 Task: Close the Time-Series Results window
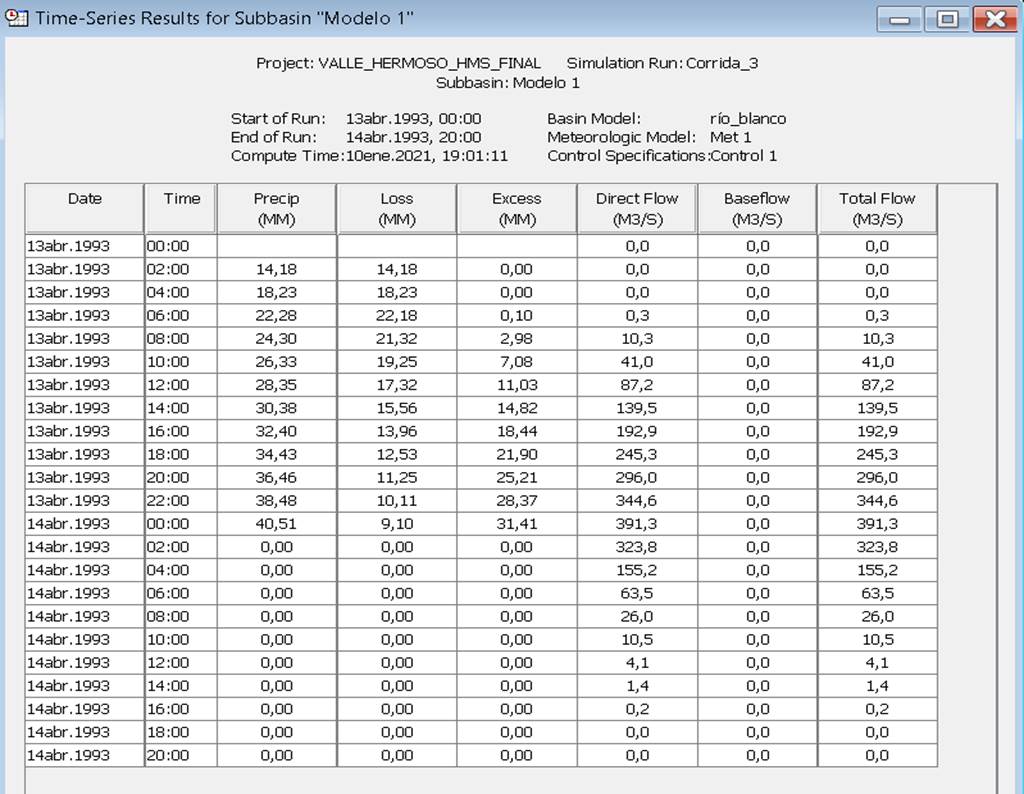pos(993,19)
